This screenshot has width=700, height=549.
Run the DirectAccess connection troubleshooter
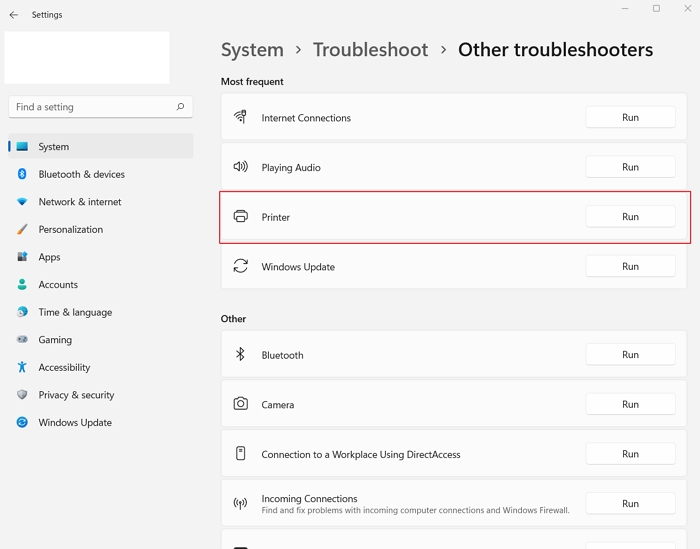coord(630,454)
